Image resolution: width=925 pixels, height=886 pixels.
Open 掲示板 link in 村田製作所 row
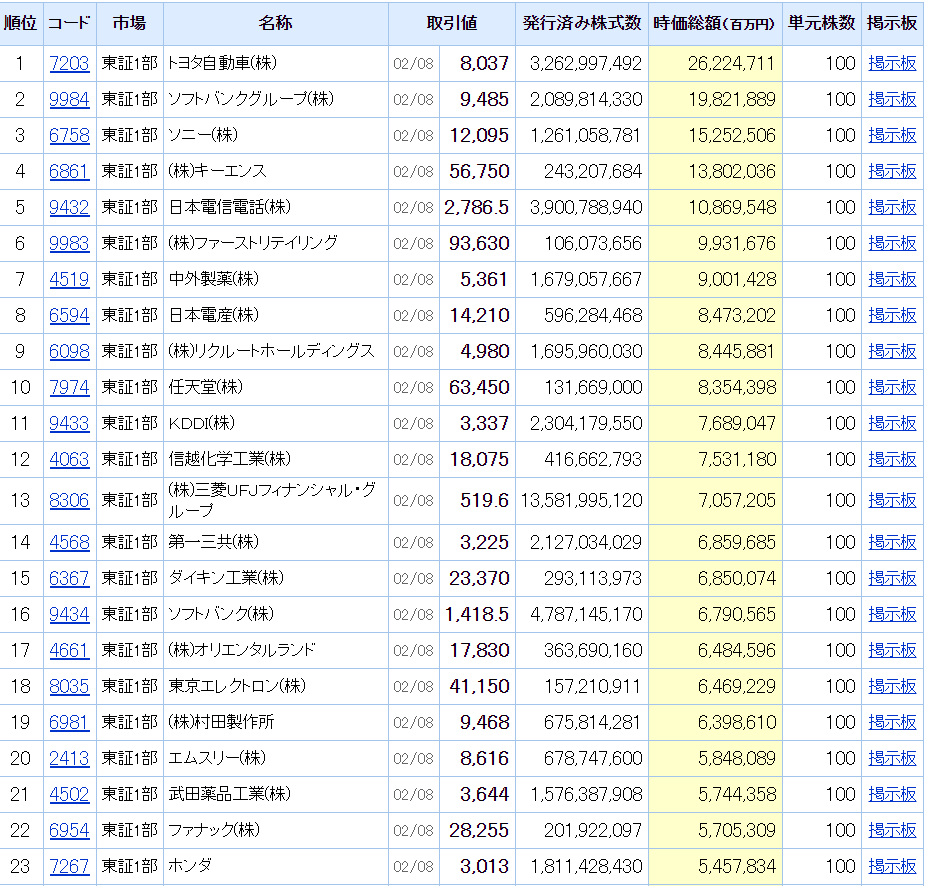(892, 722)
